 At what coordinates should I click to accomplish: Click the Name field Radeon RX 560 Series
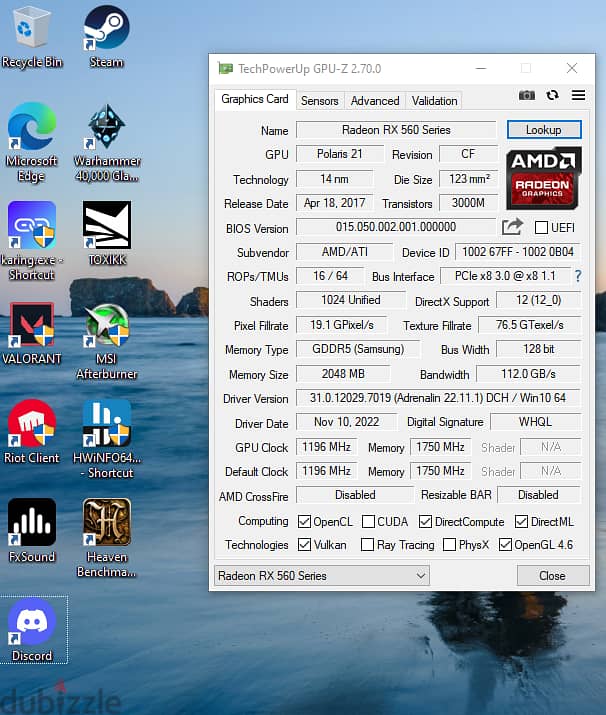(396, 130)
